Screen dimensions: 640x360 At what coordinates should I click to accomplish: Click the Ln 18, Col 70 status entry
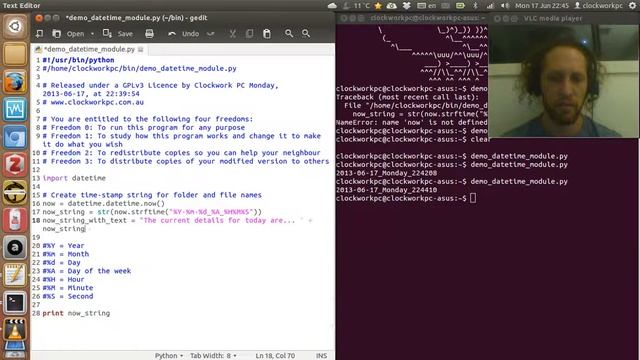275,356
